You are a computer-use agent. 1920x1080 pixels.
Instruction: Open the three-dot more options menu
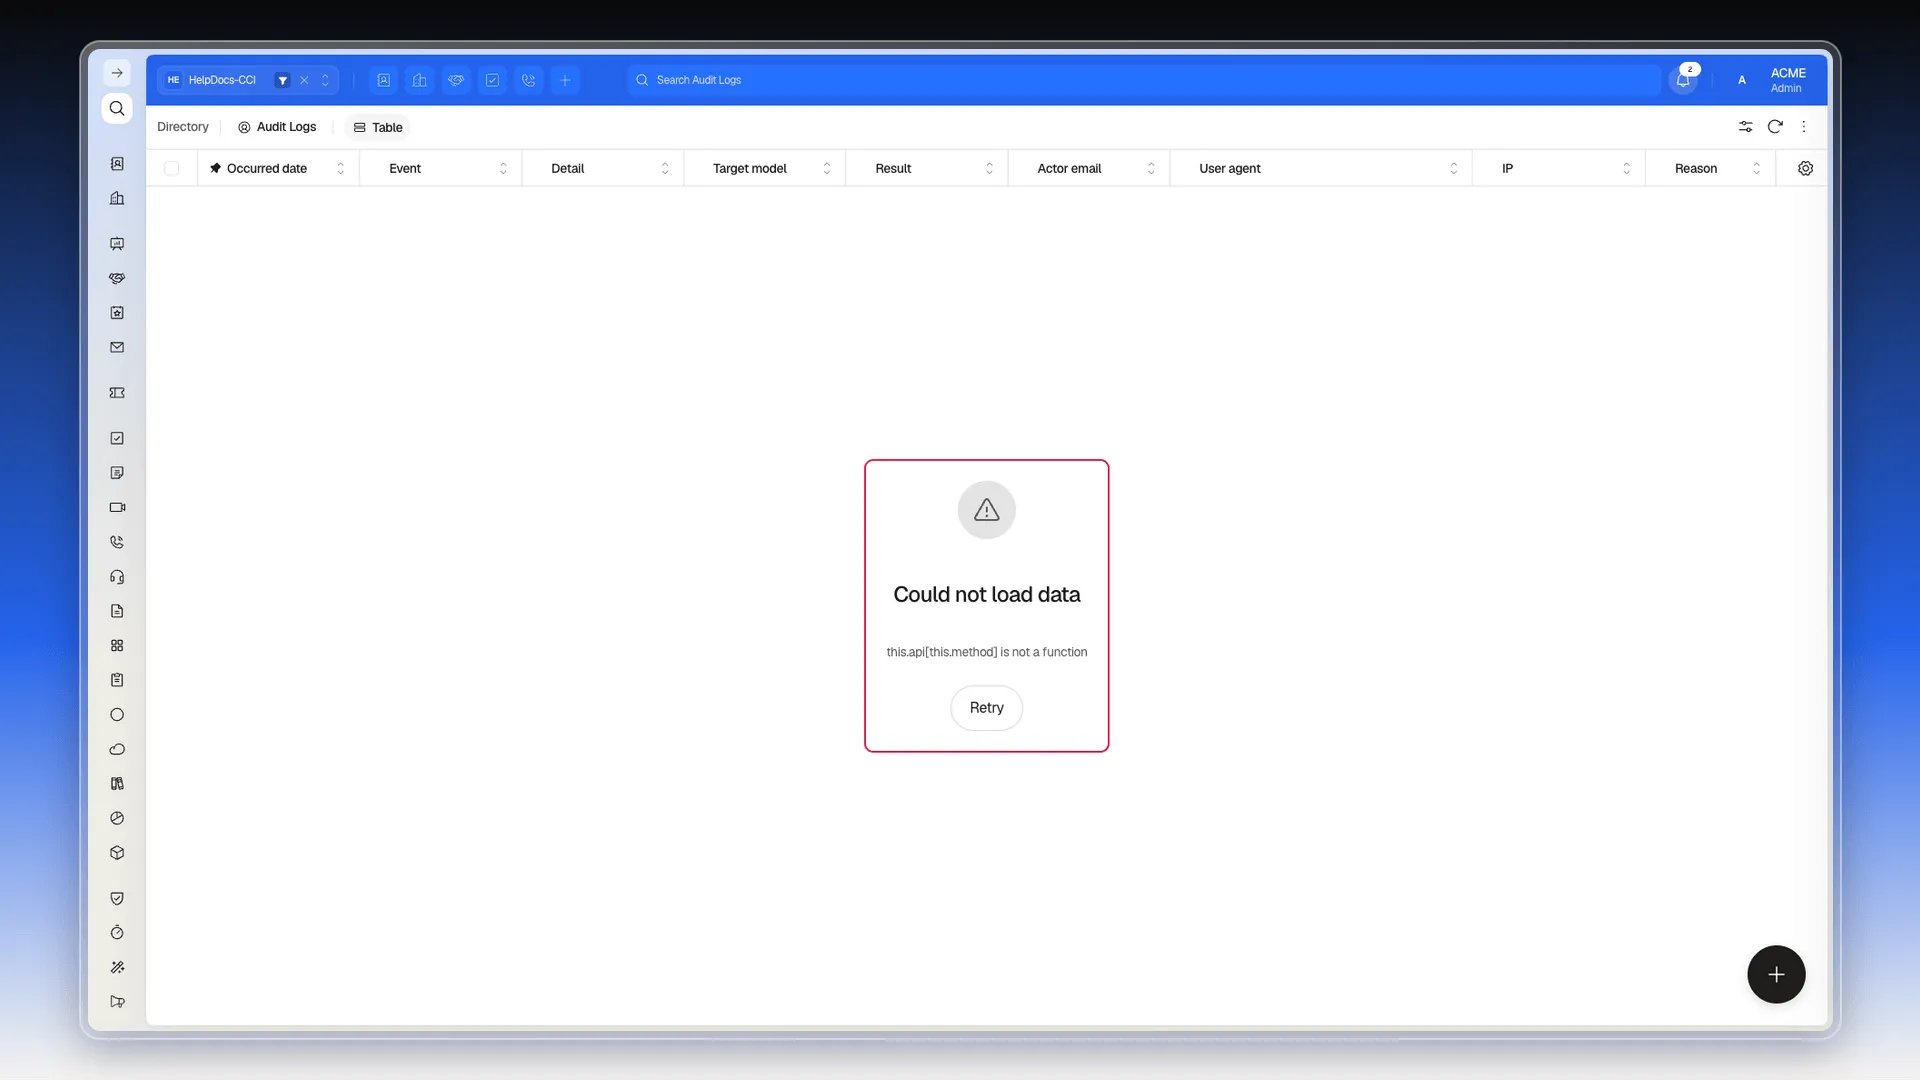point(1804,127)
